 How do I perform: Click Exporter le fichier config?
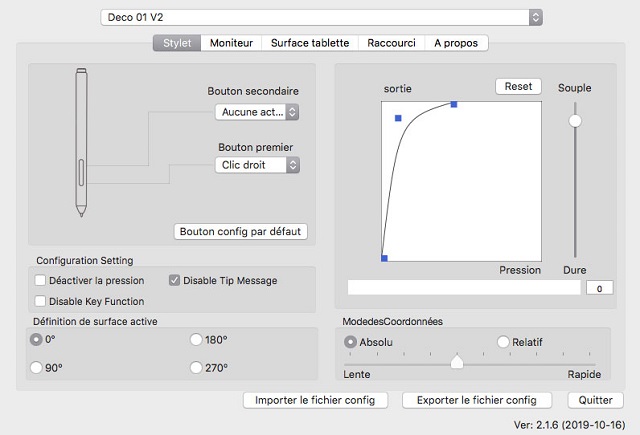pos(477,400)
